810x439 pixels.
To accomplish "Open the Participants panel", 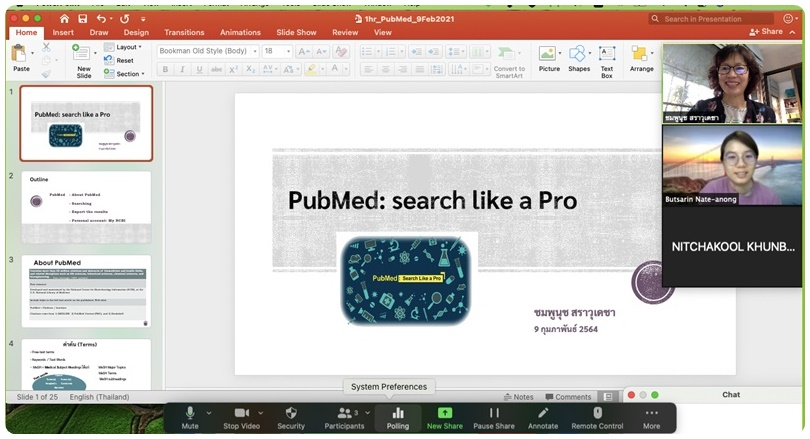I will 344,417.
